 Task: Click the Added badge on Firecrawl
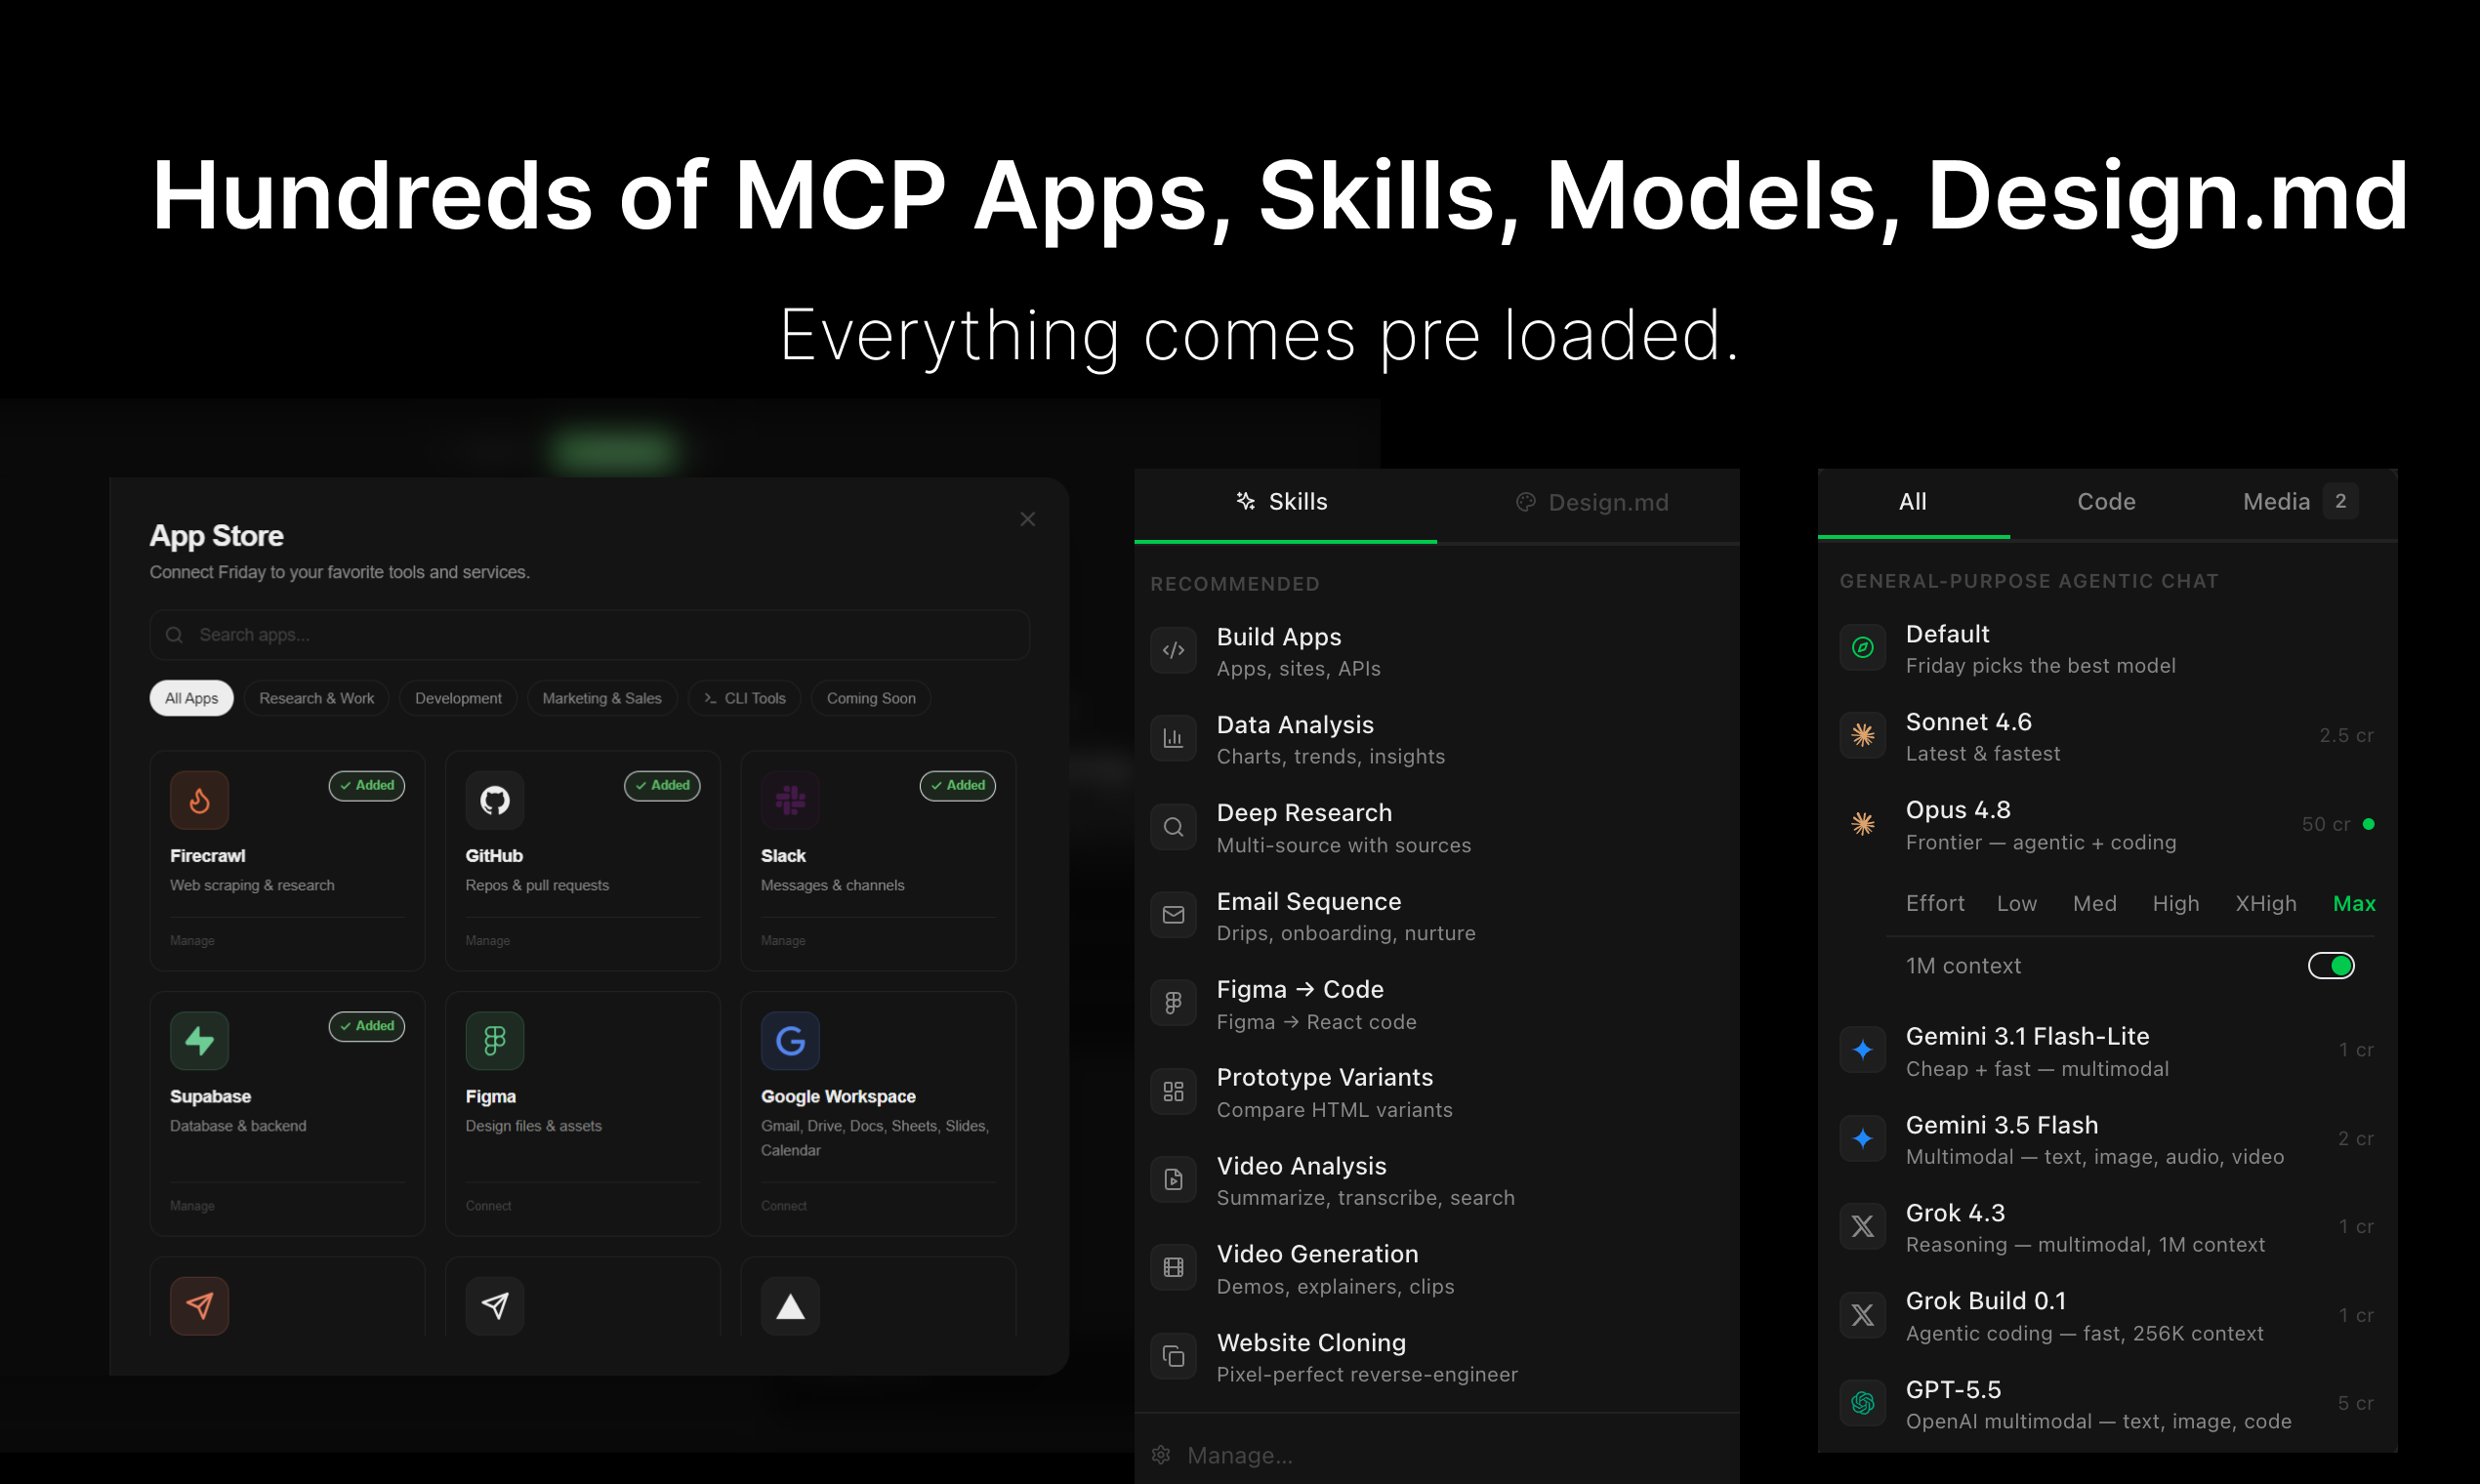[x=367, y=786]
